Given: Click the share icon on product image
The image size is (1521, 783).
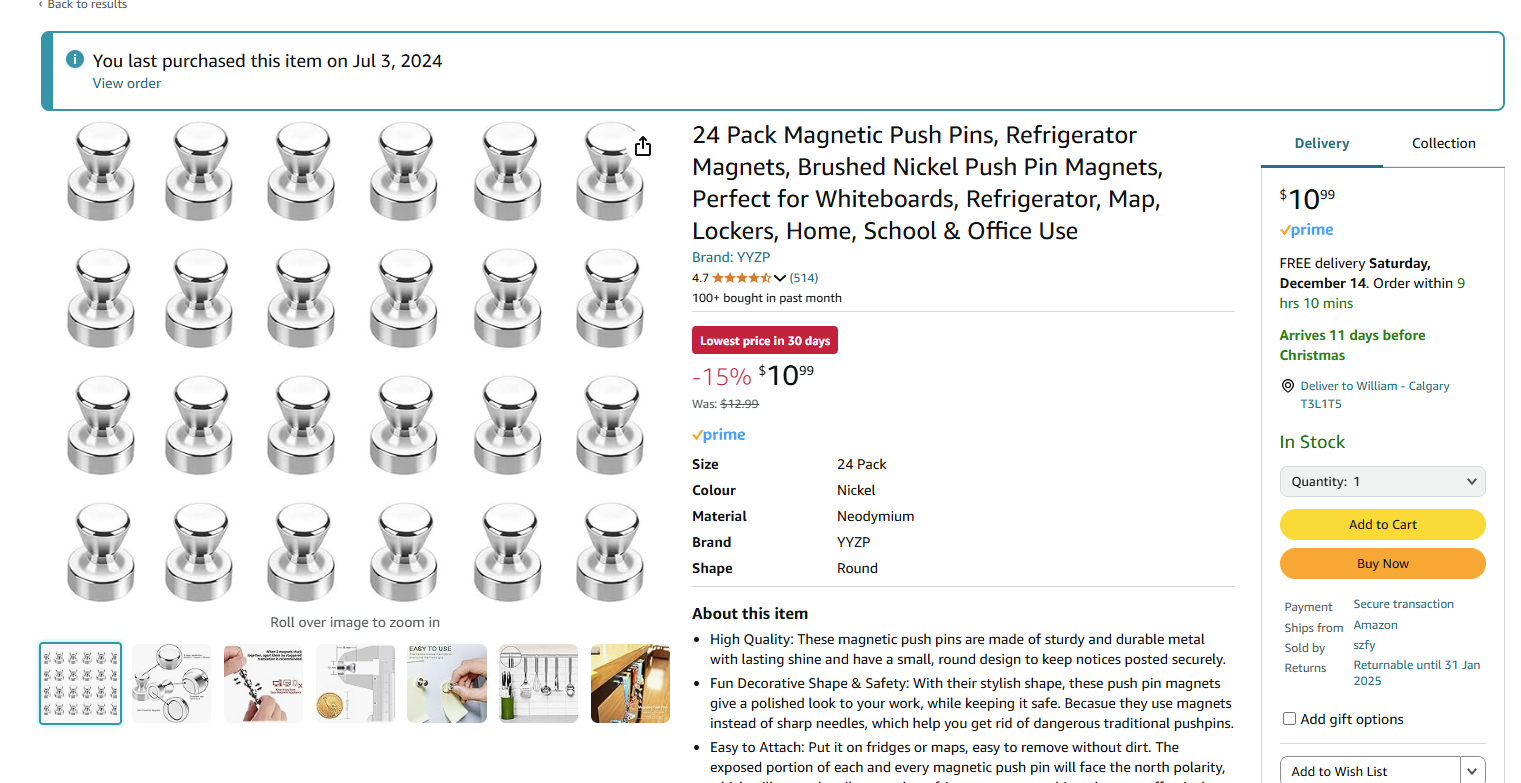Looking at the screenshot, I should [643, 147].
